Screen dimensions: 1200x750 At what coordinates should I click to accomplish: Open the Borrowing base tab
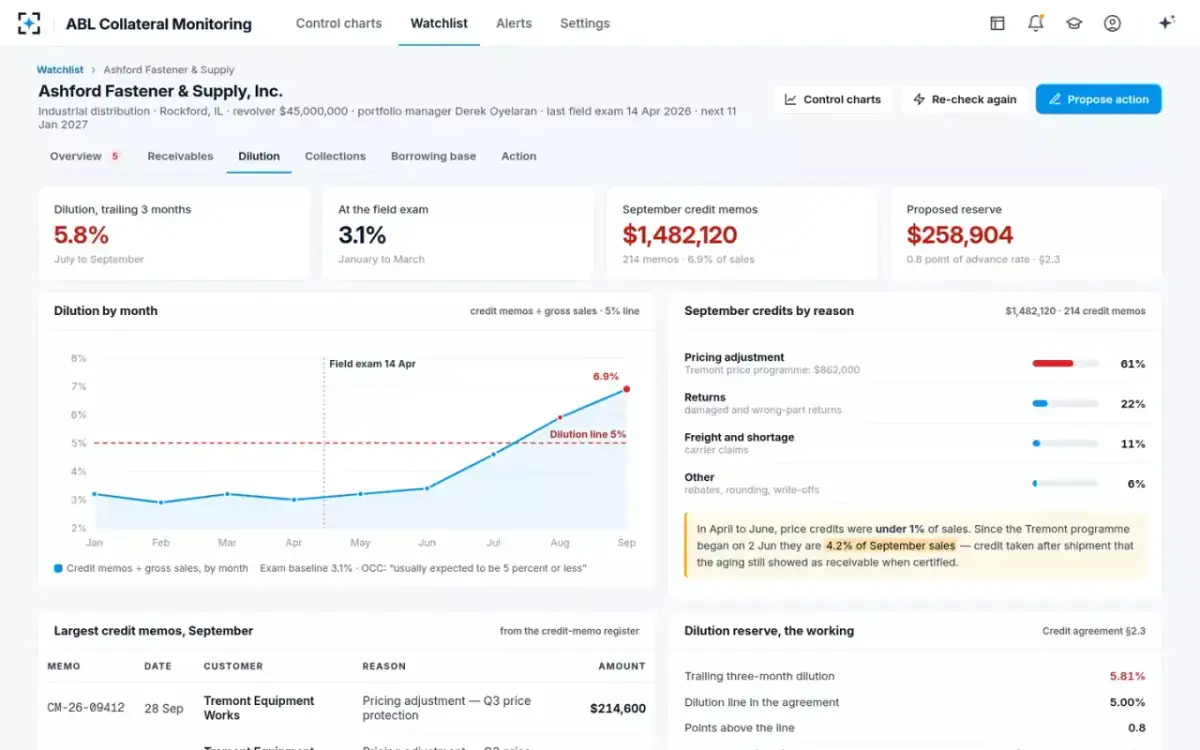coord(433,156)
